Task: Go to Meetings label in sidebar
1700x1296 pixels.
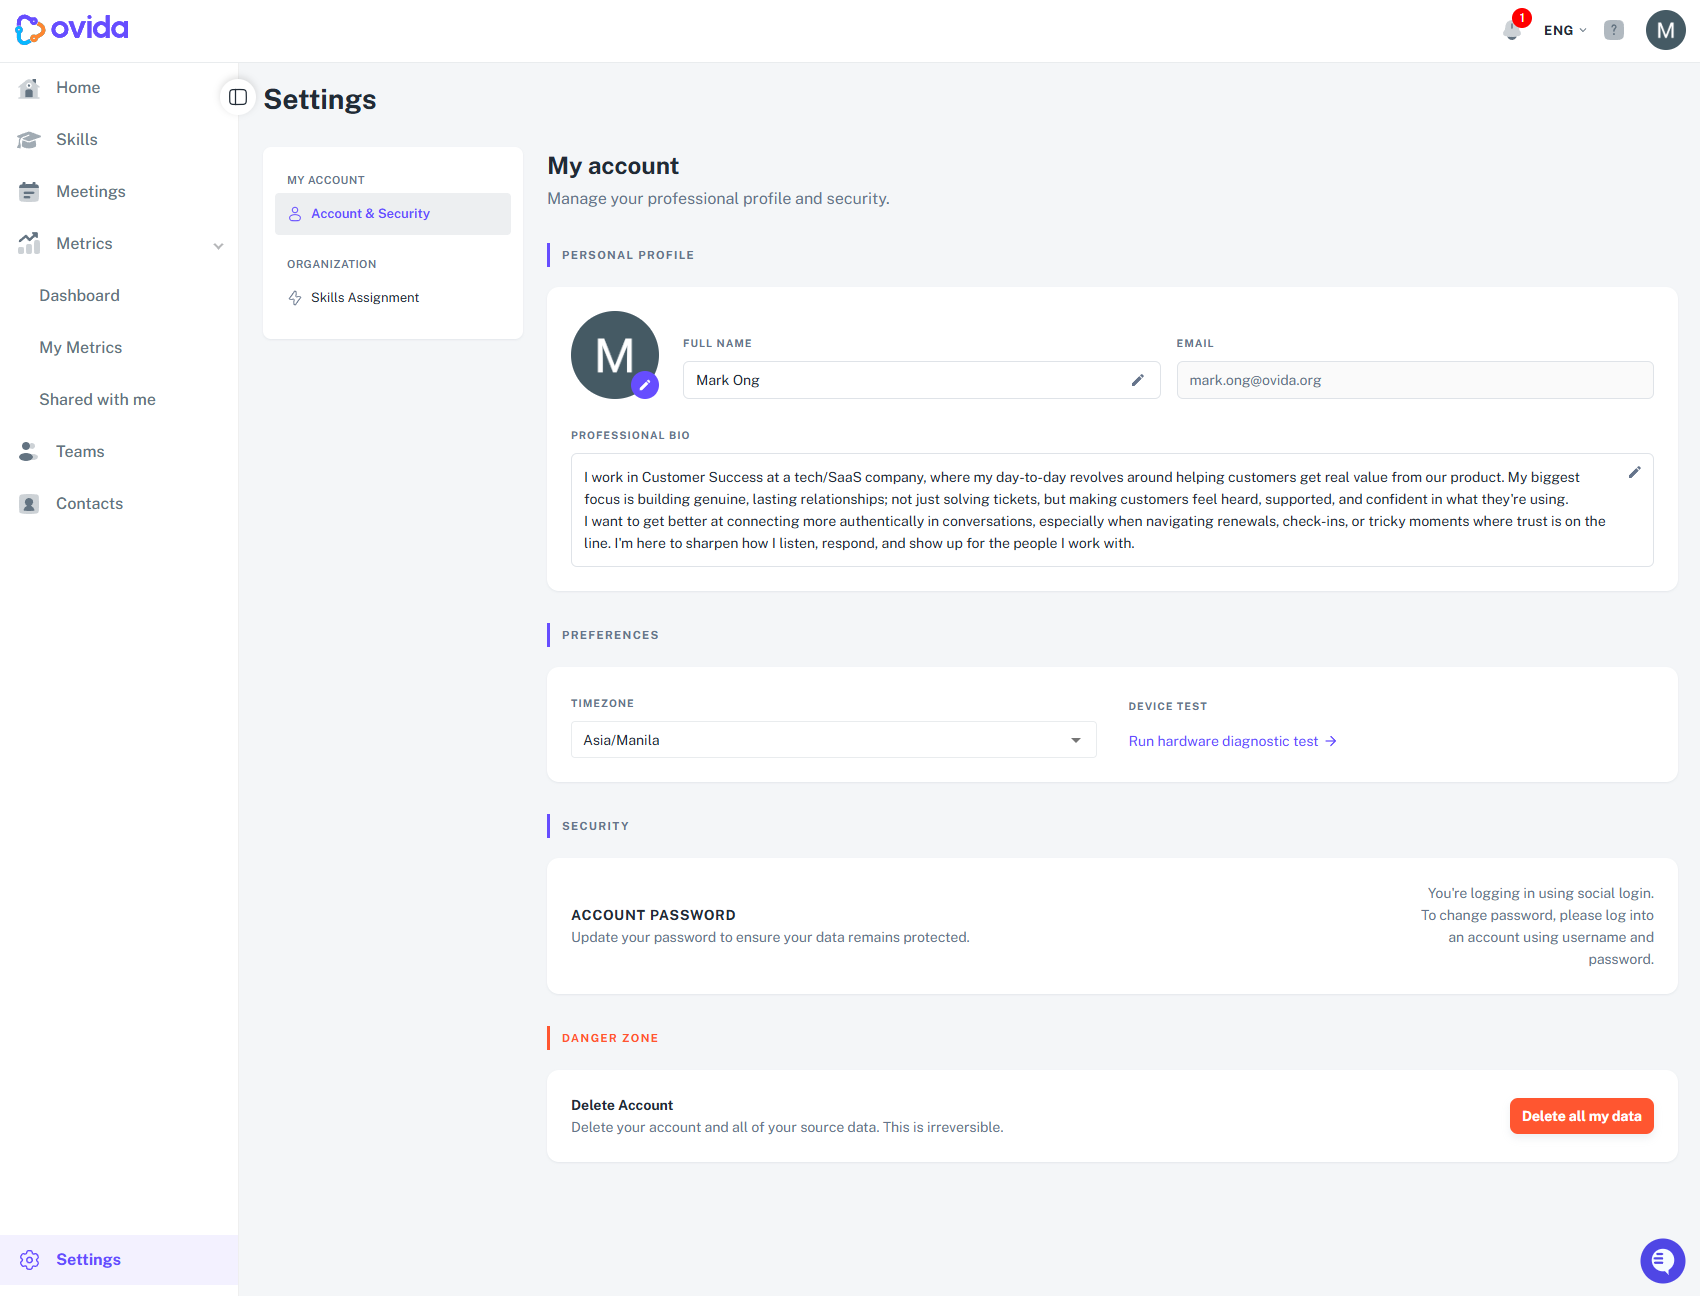Action: (91, 192)
